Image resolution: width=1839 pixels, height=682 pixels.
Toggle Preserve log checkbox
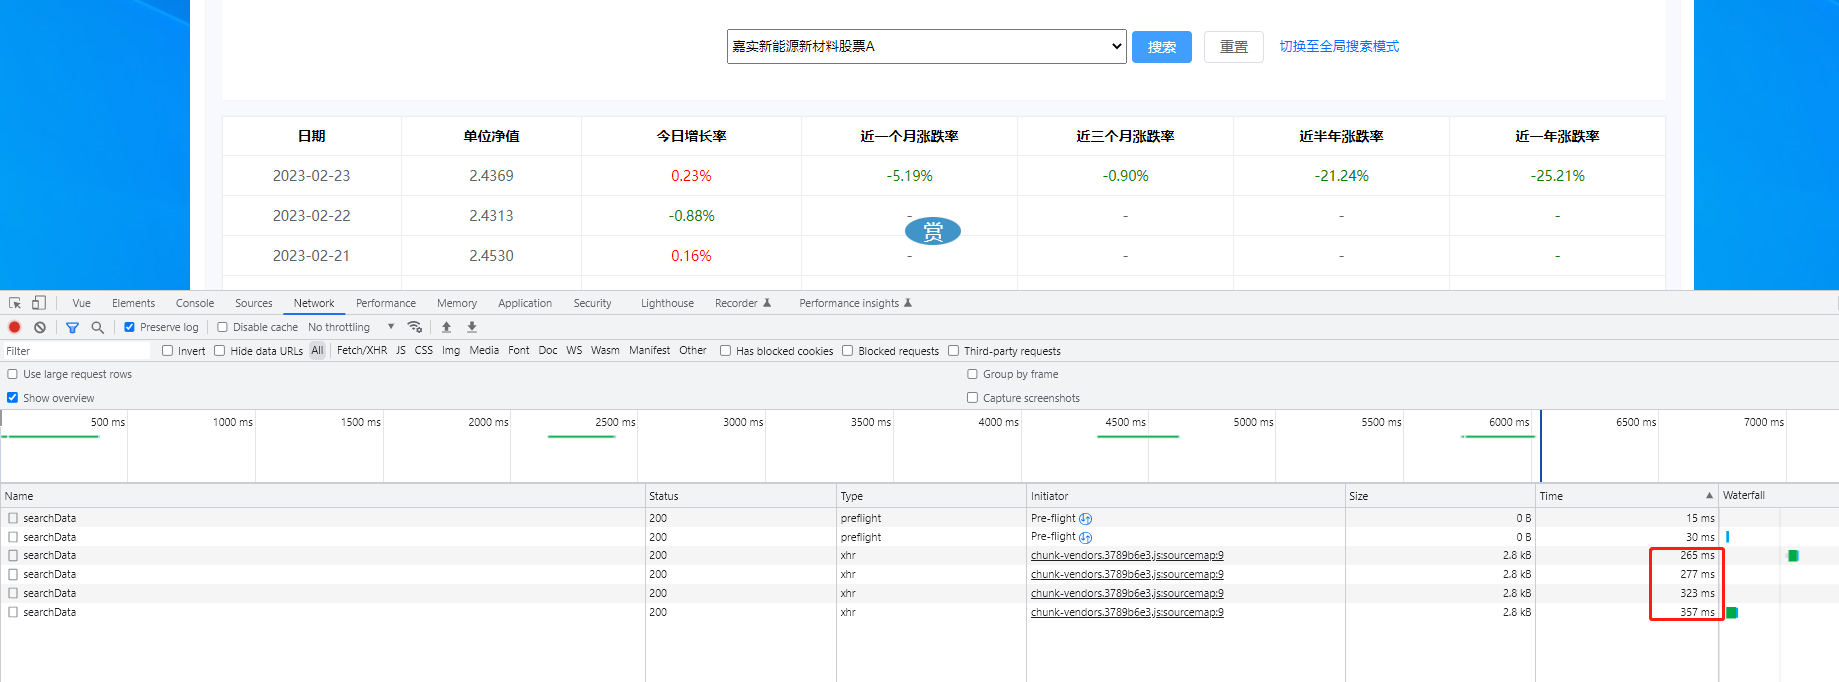click(129, 327)
